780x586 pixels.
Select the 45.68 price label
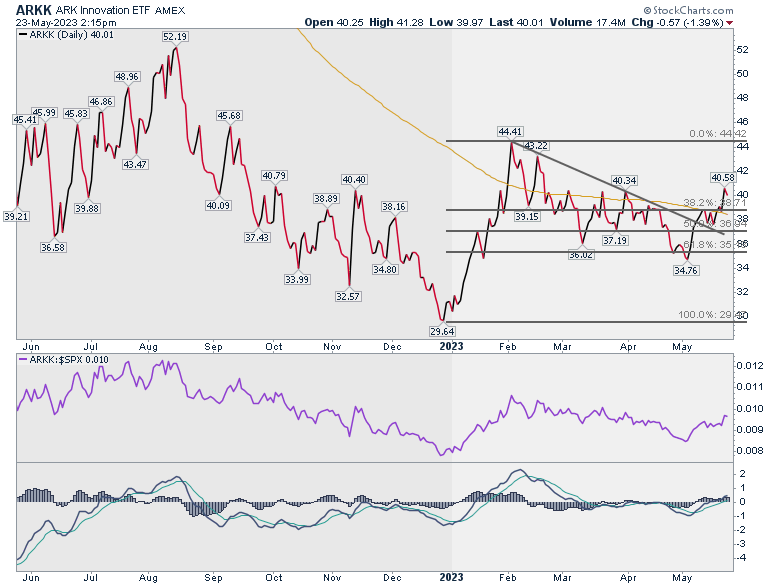click(x=229, y=116)
